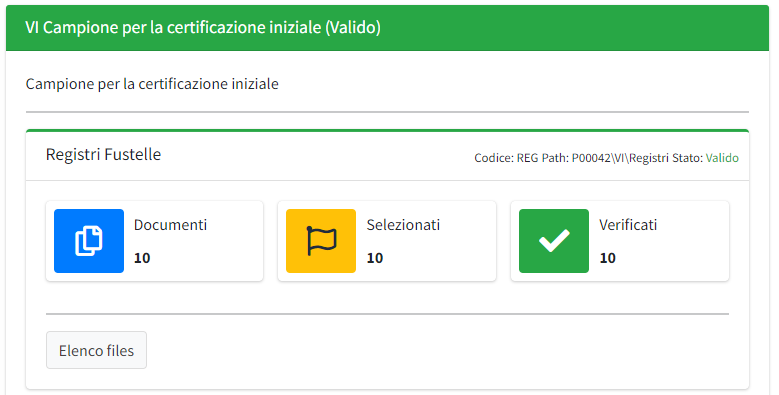The image size is (779, 395).
Task: Select the count 10 under Selezionati
Action: tap(375, 258)
